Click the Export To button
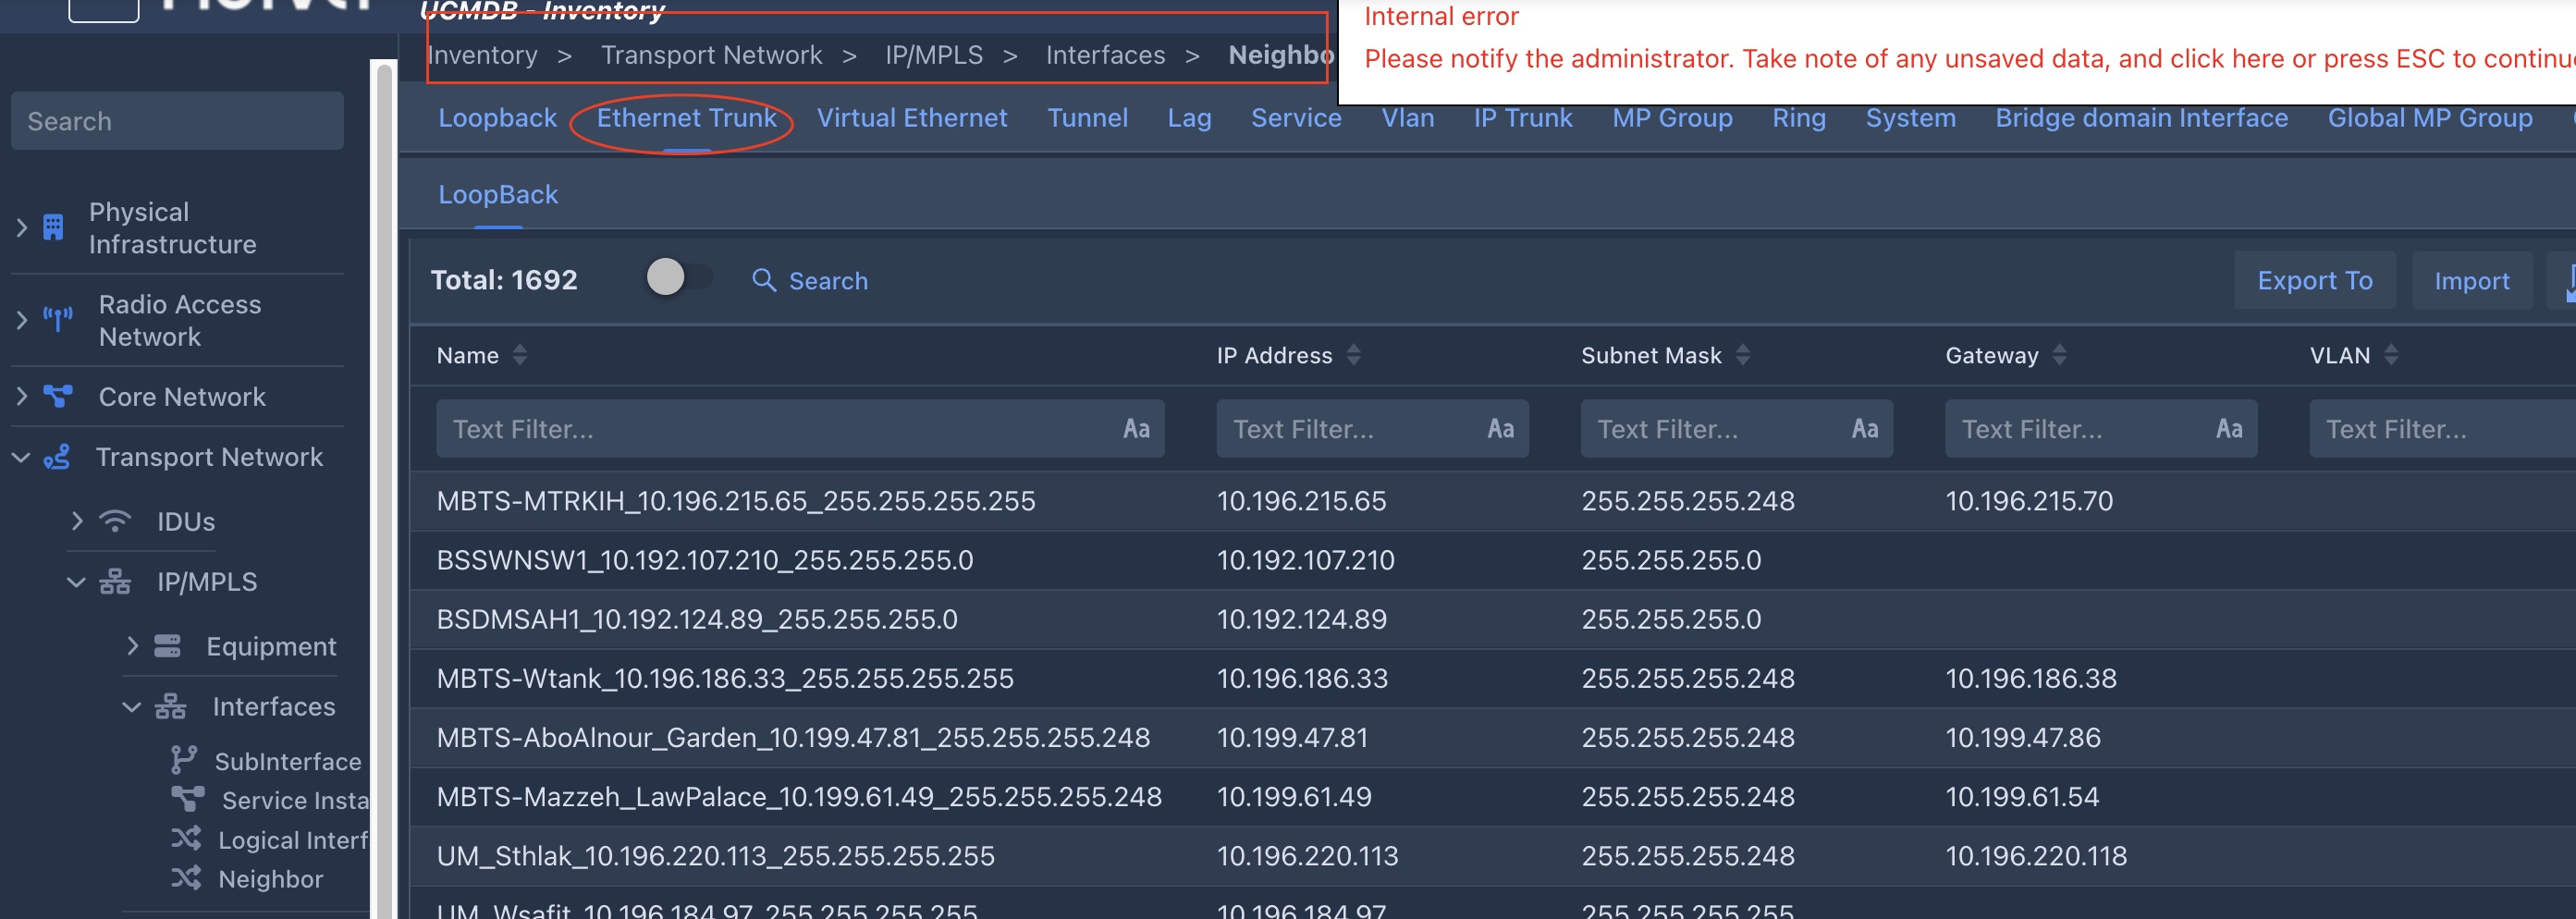2576x919 pixels. 2314,281
